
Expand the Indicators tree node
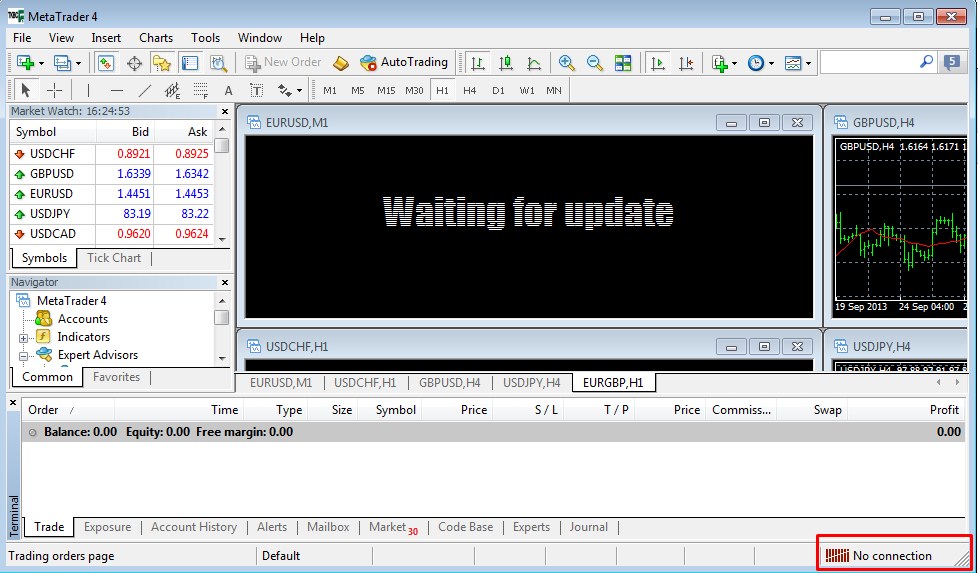tap(24, 337)
